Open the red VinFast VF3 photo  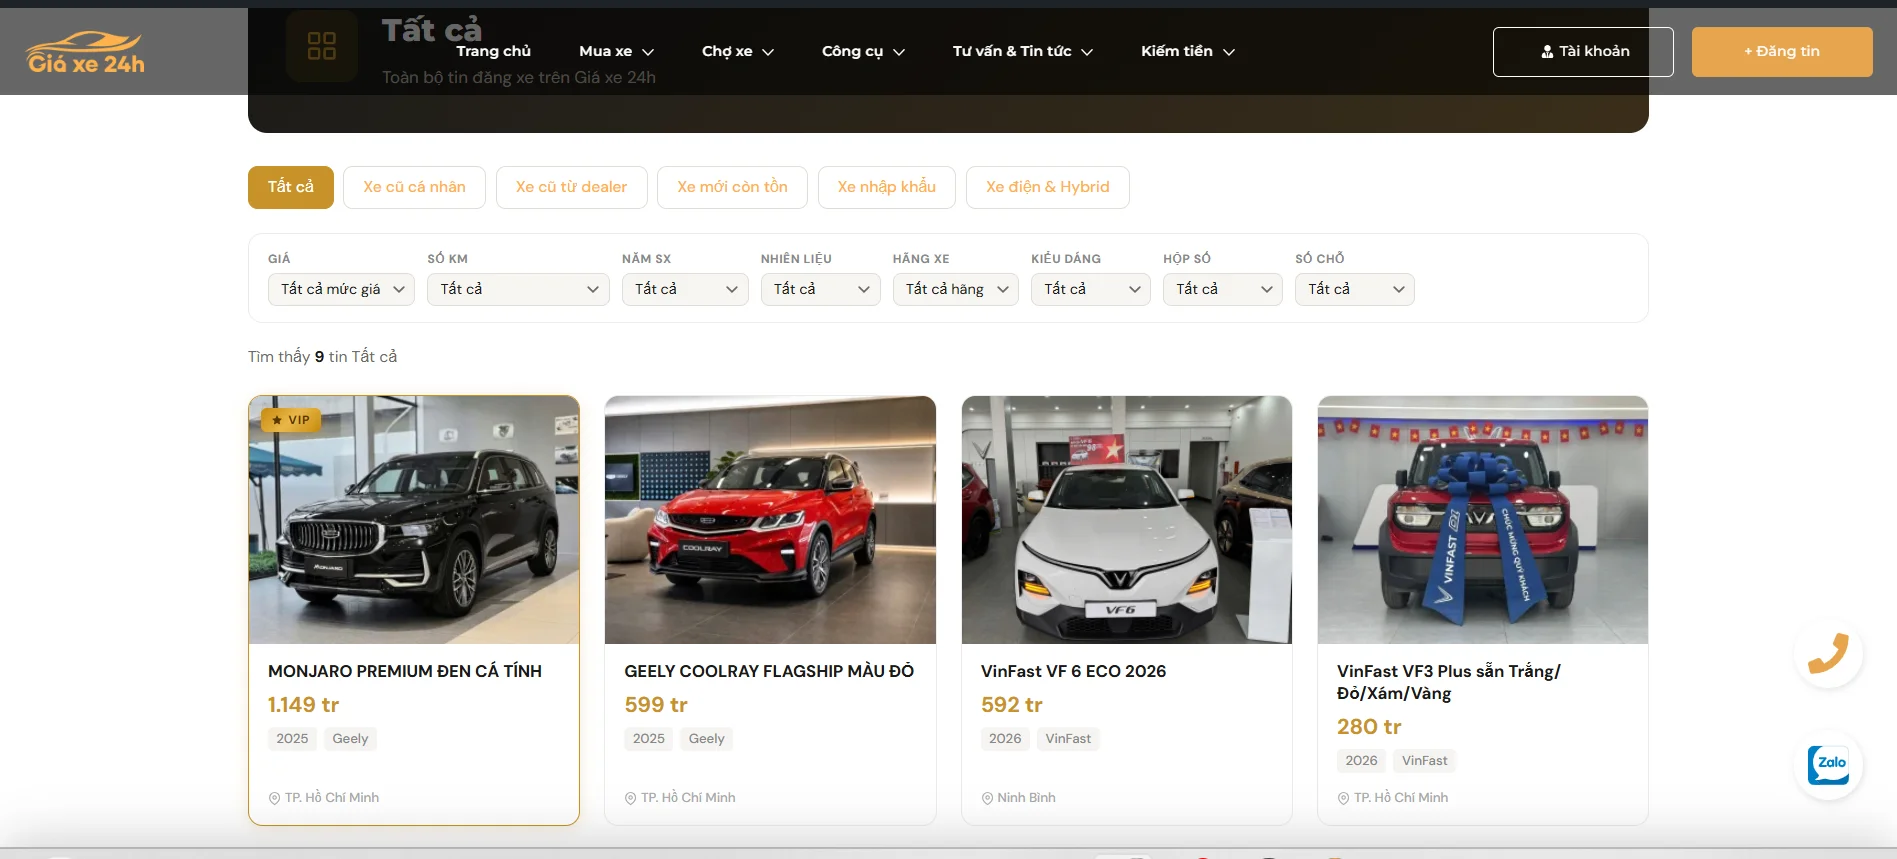click(x=1483, y=520)
